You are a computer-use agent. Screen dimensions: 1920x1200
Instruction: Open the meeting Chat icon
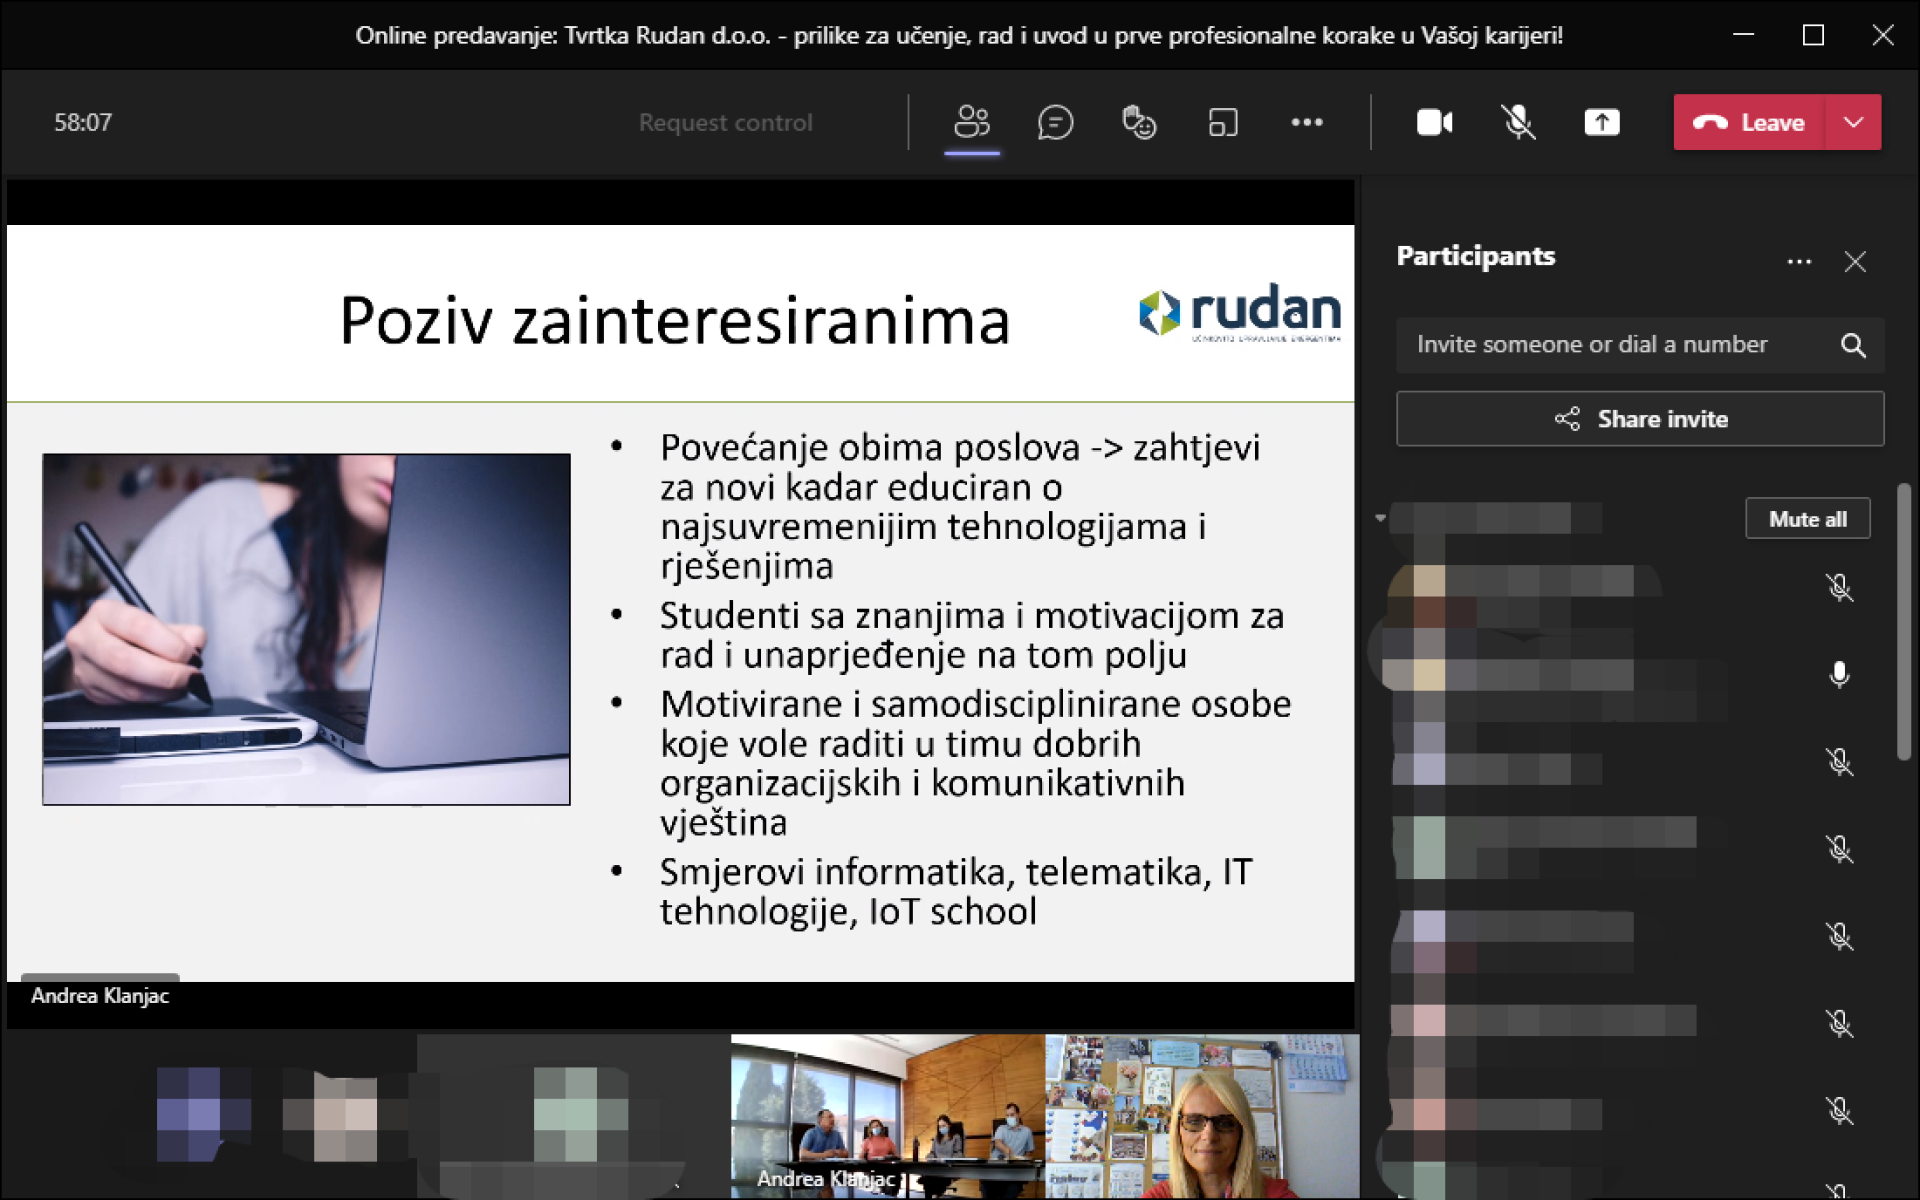(x=1055, y=122)
